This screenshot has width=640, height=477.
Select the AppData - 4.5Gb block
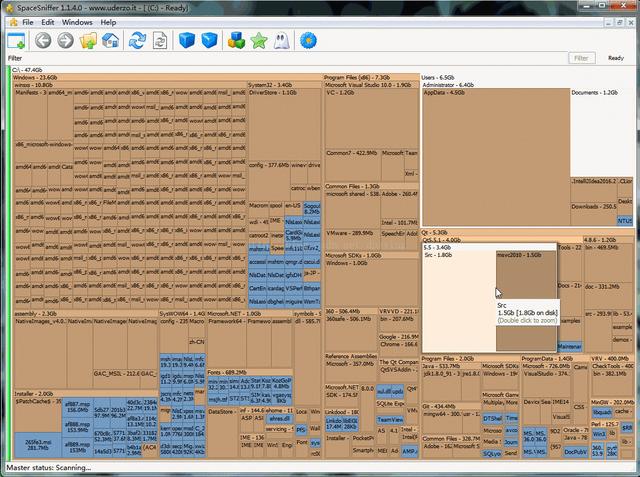pyautogui.click(x=496, y=157)
